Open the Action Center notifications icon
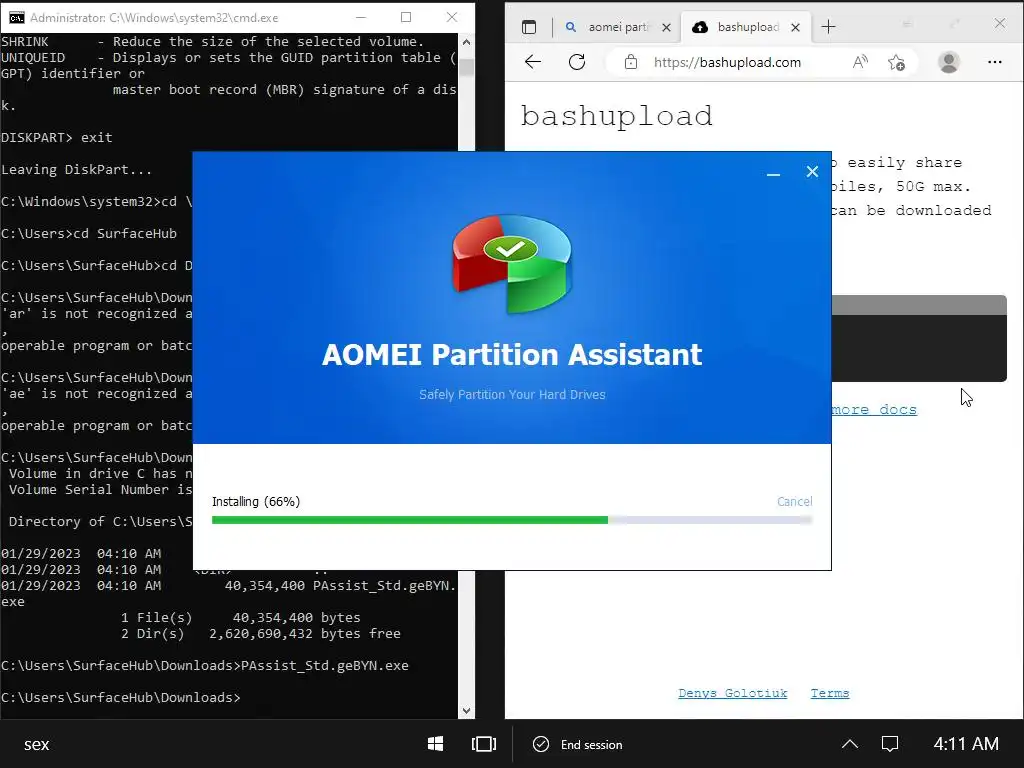1024x768 pixels. (x=890, y=744)
